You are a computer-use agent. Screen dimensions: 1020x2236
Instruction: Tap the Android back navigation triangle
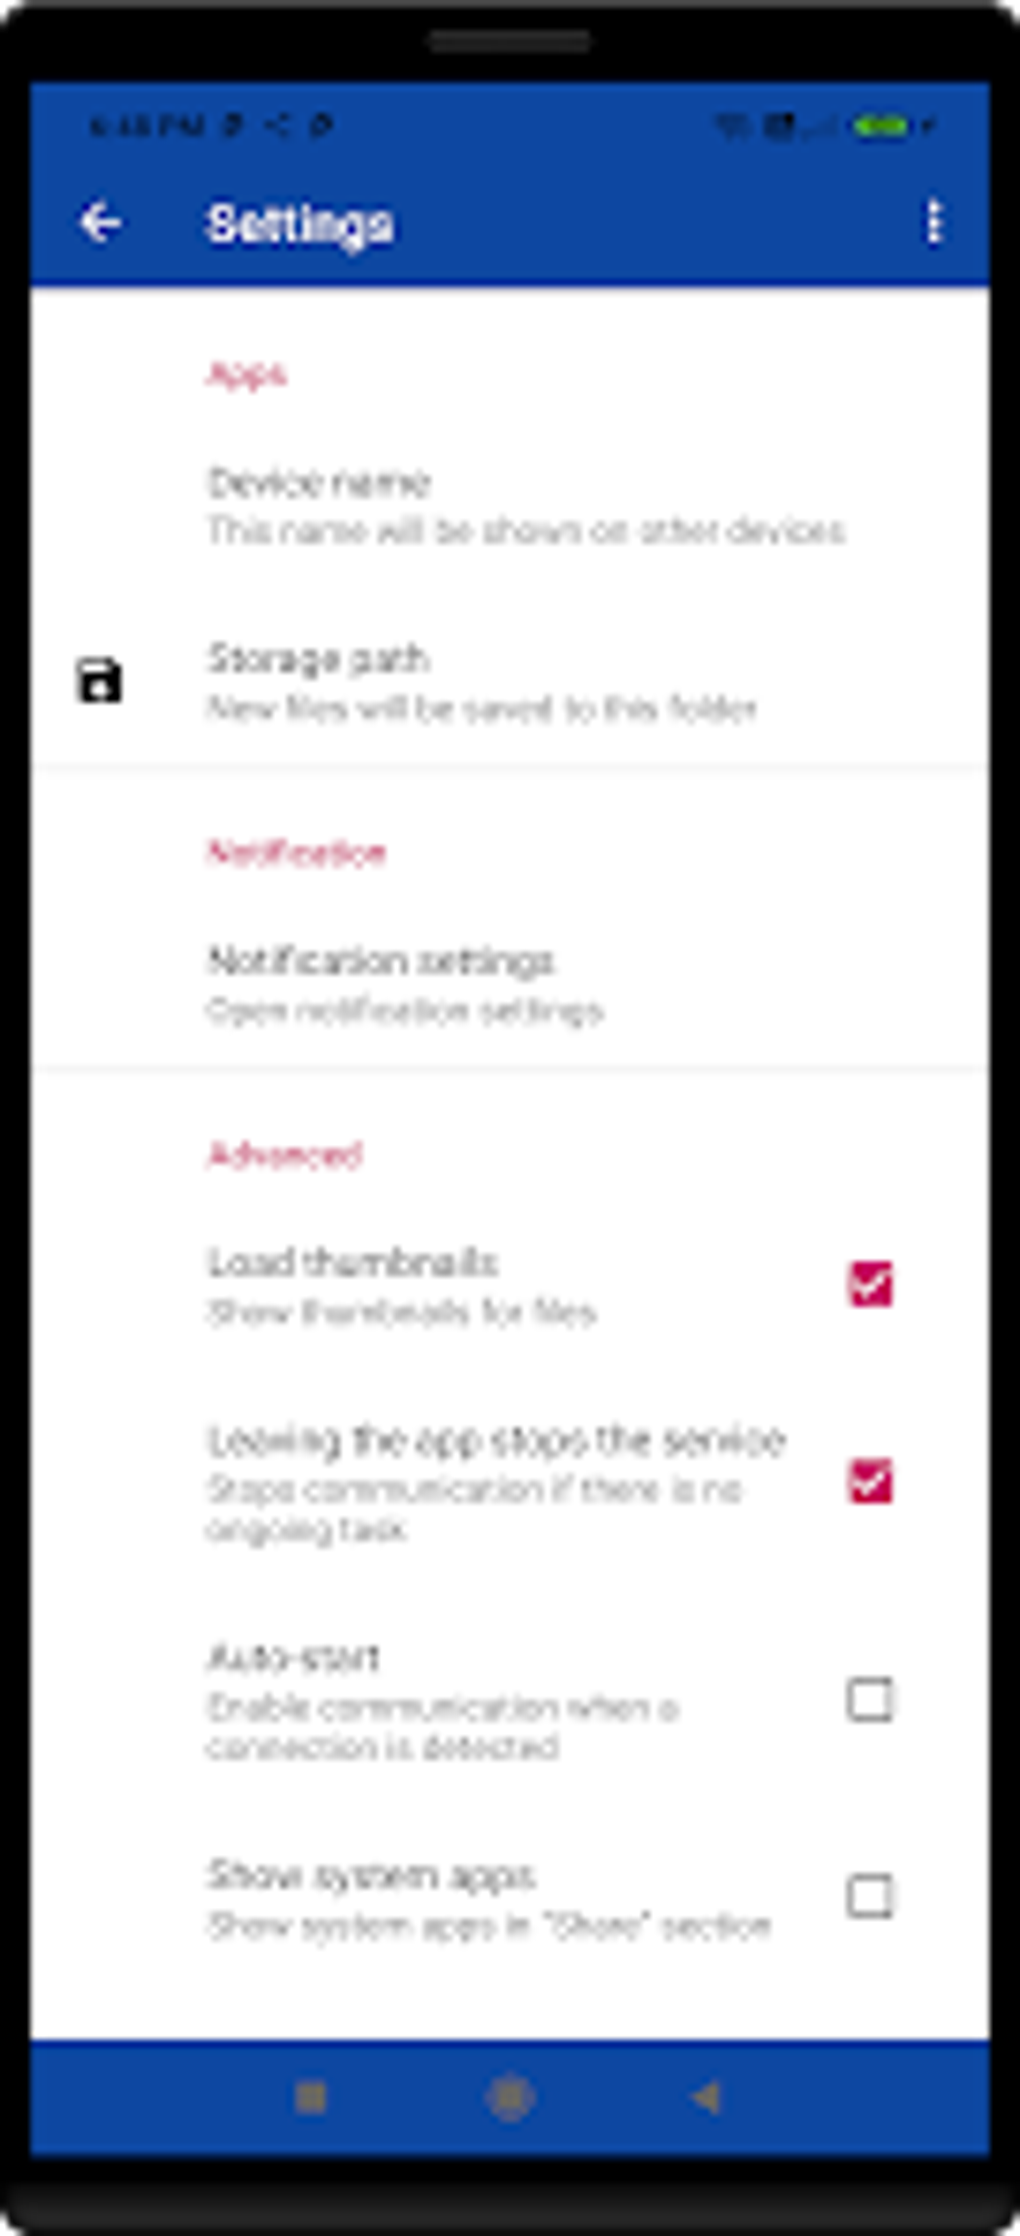(706, 2096)
